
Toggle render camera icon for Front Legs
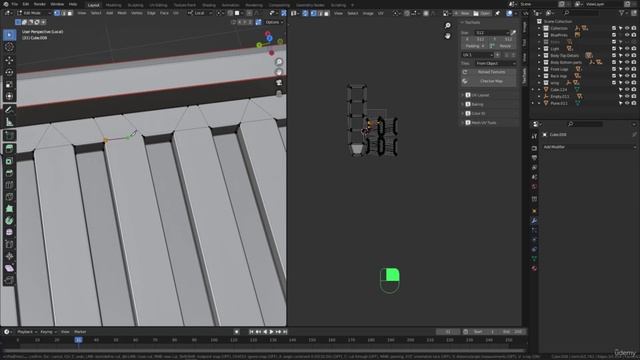pos(633,69)
